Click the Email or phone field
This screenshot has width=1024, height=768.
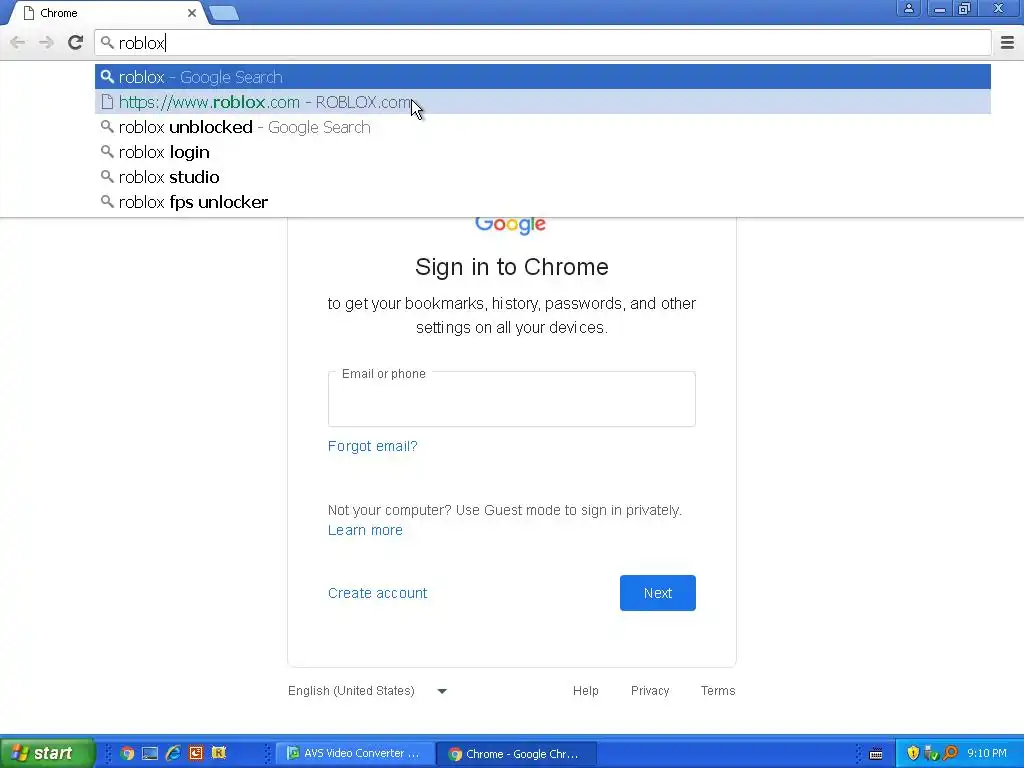(x=511, y=399)
